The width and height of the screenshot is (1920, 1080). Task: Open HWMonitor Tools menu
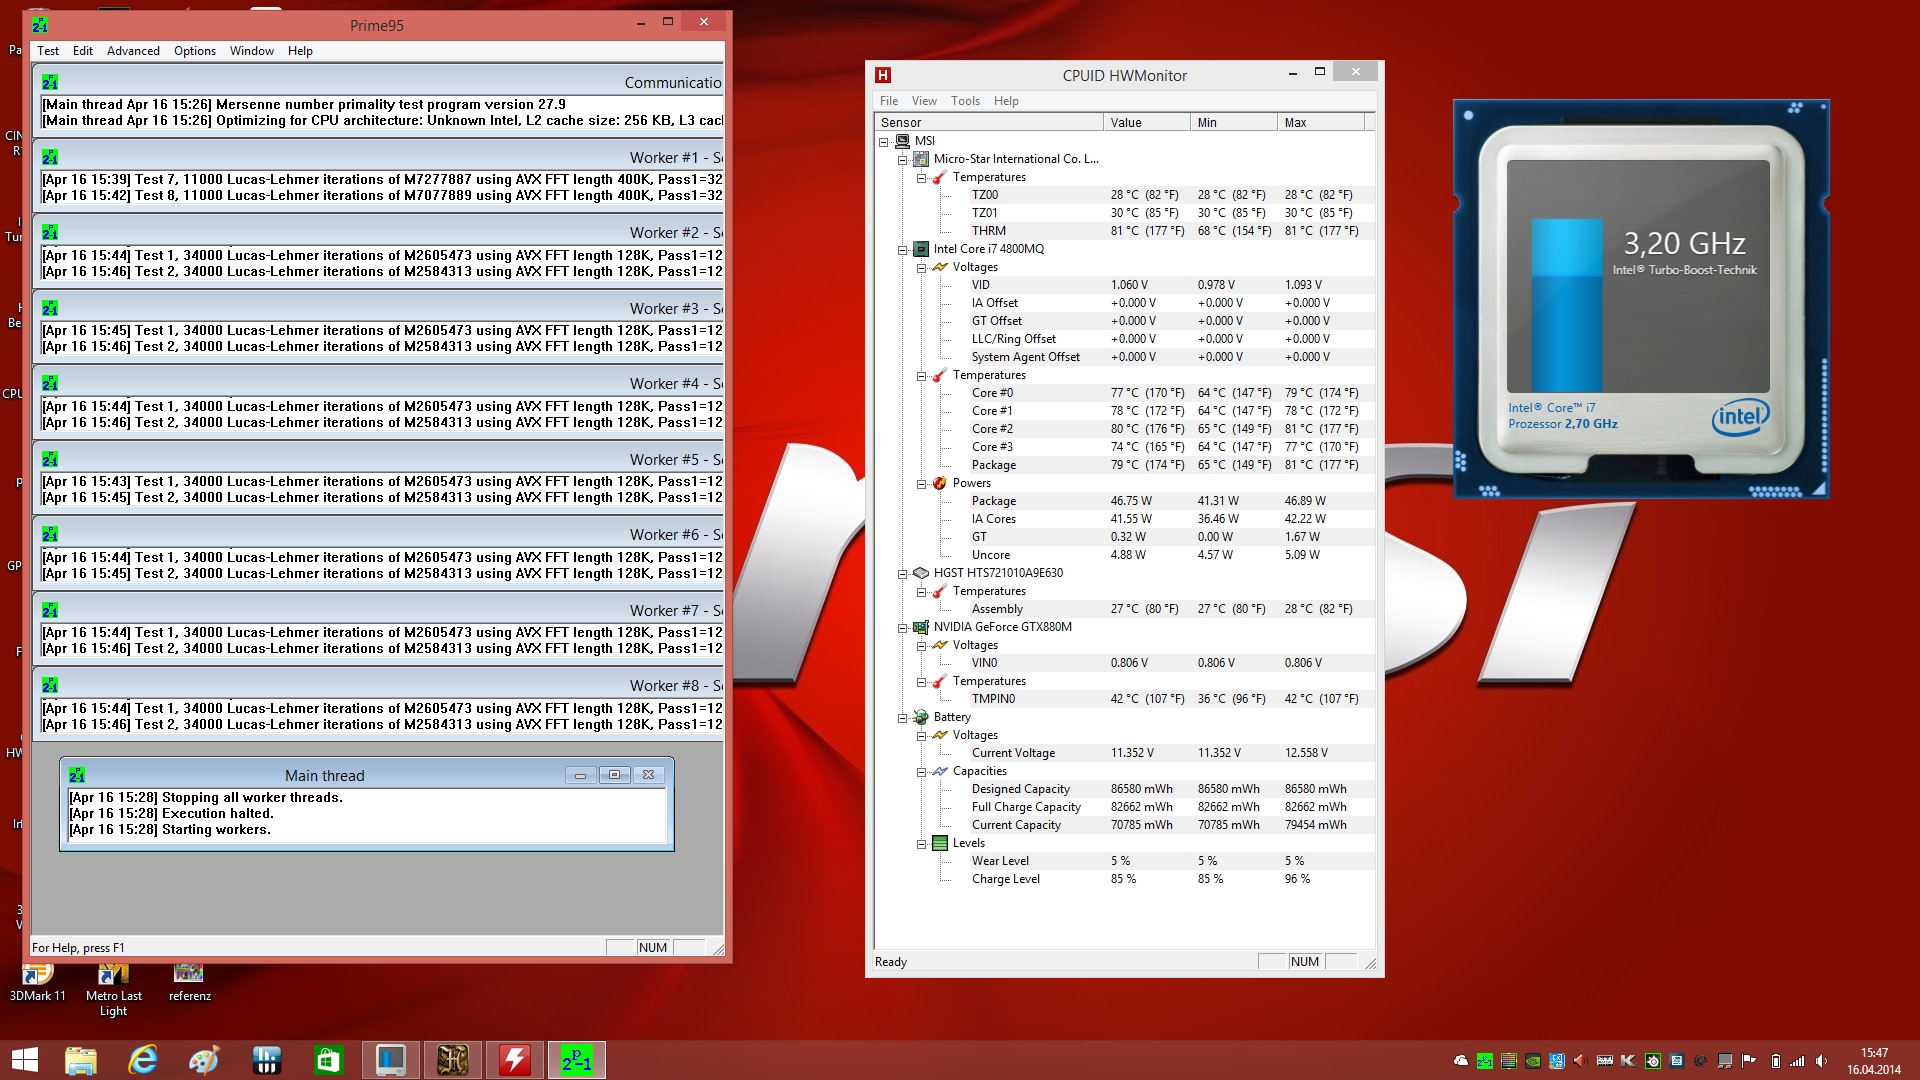(965, 101)
